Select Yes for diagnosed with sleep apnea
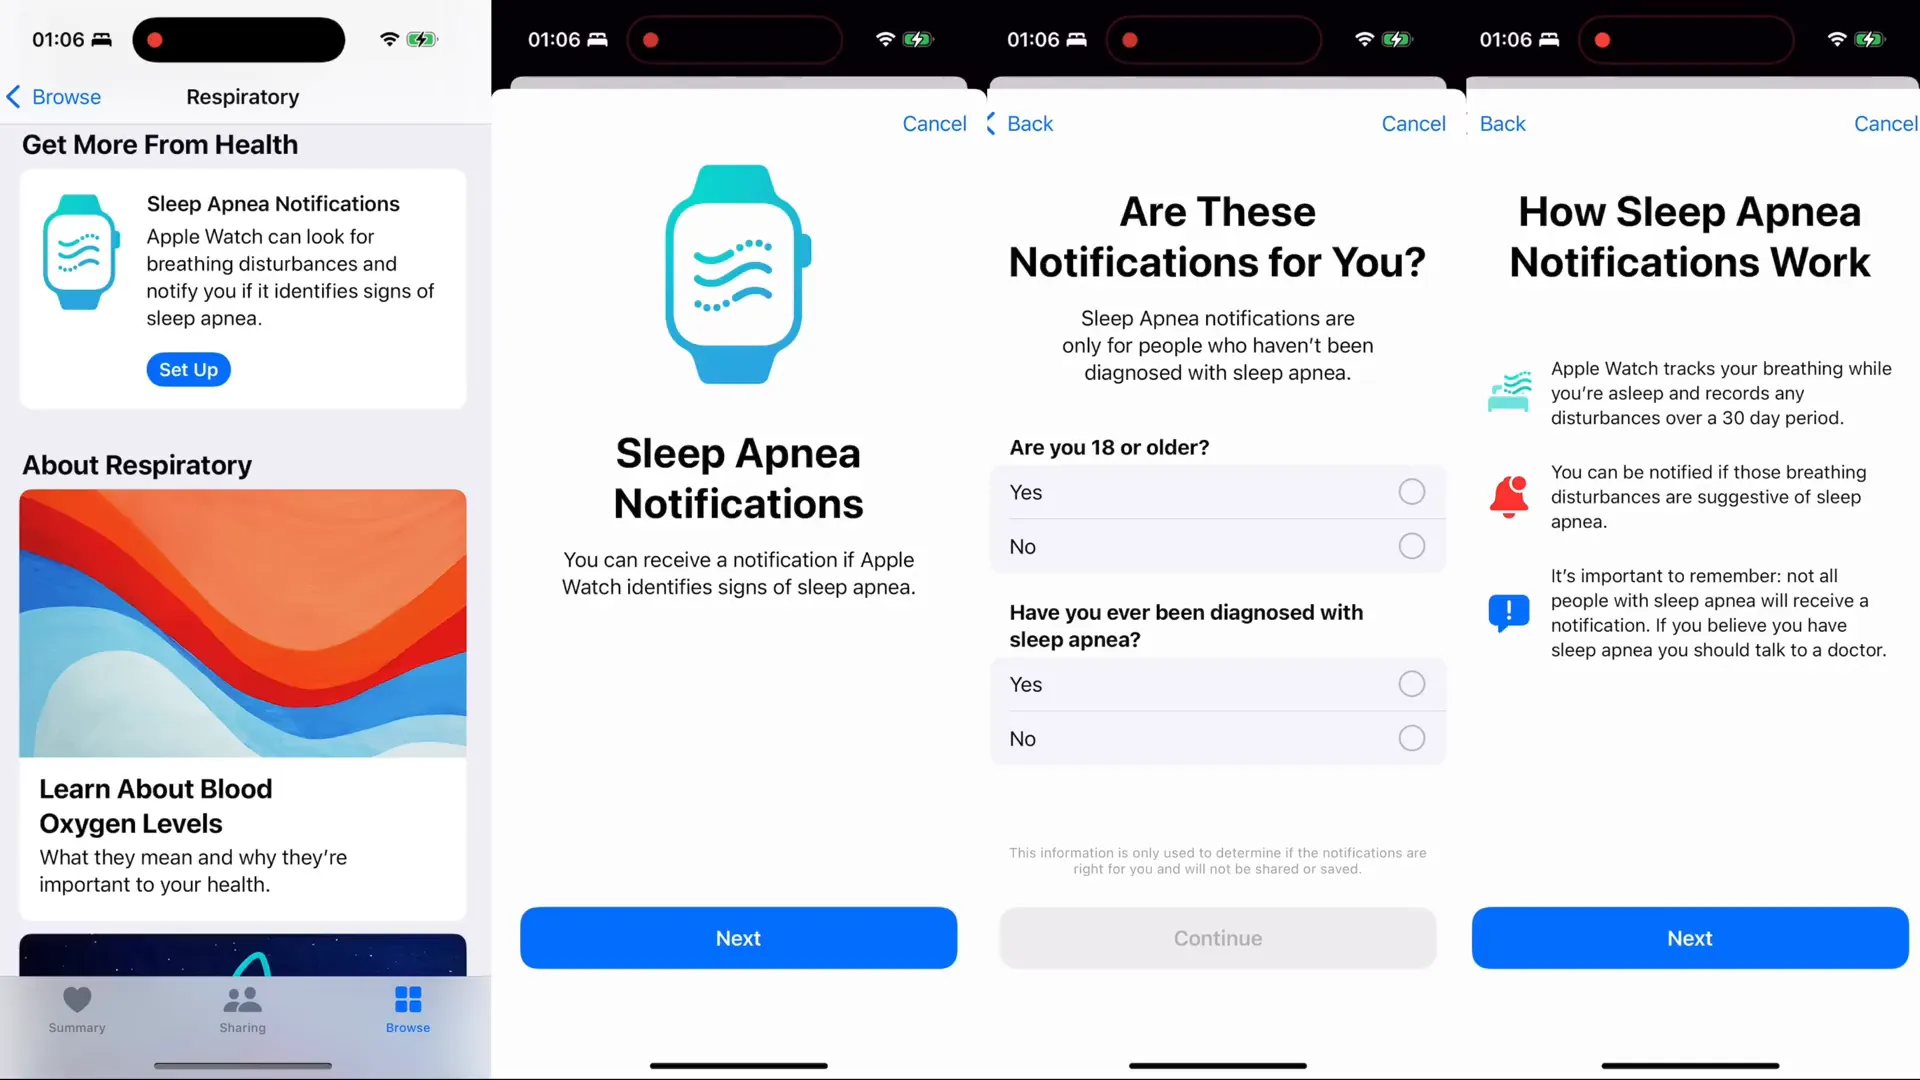Viewport: 1920px width, 1080px height. 1410,683
